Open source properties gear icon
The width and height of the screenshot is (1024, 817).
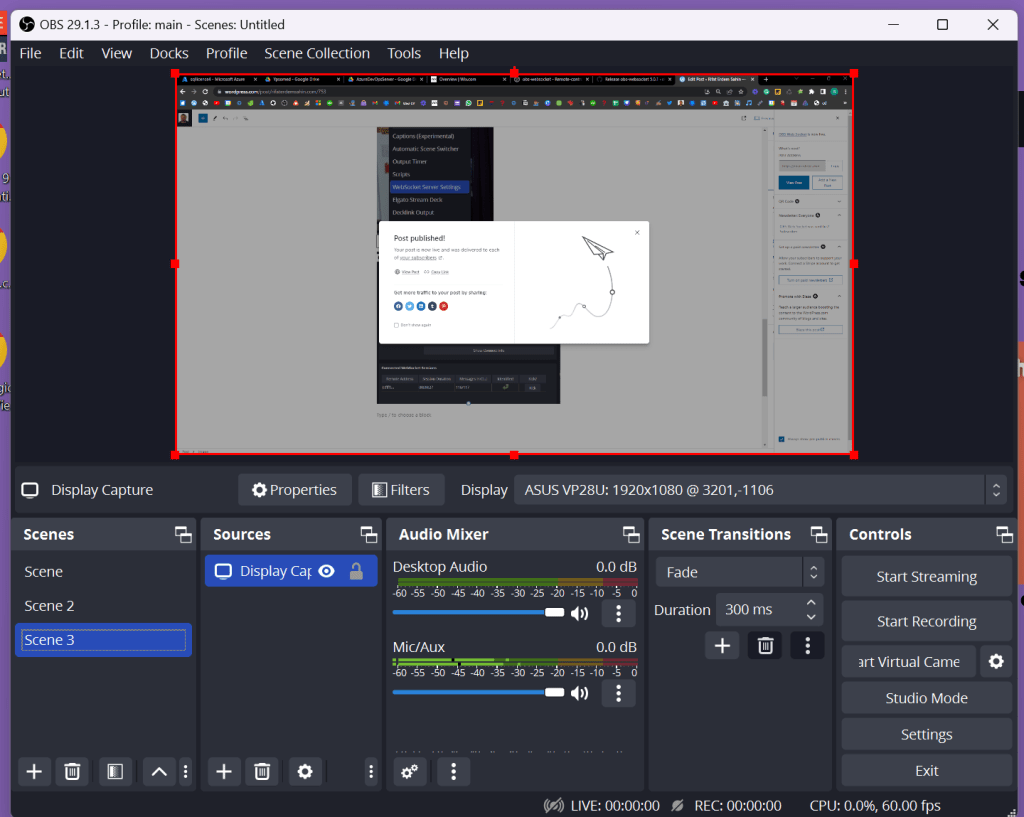[305, 771]
